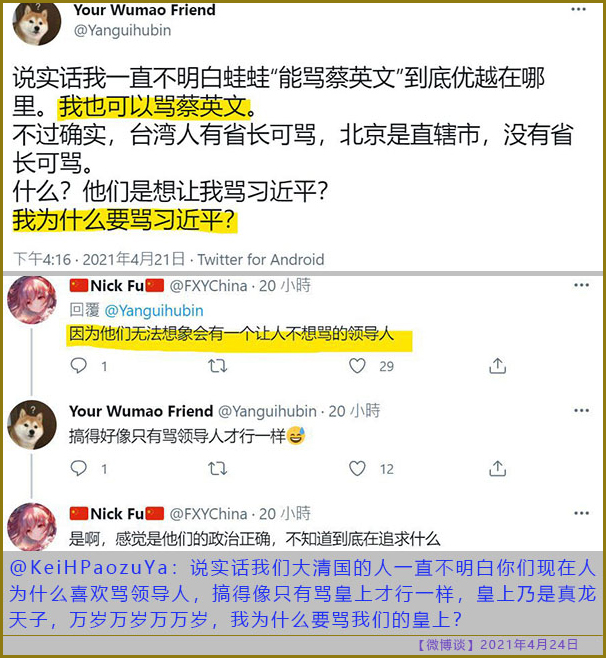Retweet Nick Fu's first reply
The height and width of the screenshot is (658, 606).
(218, 366)
